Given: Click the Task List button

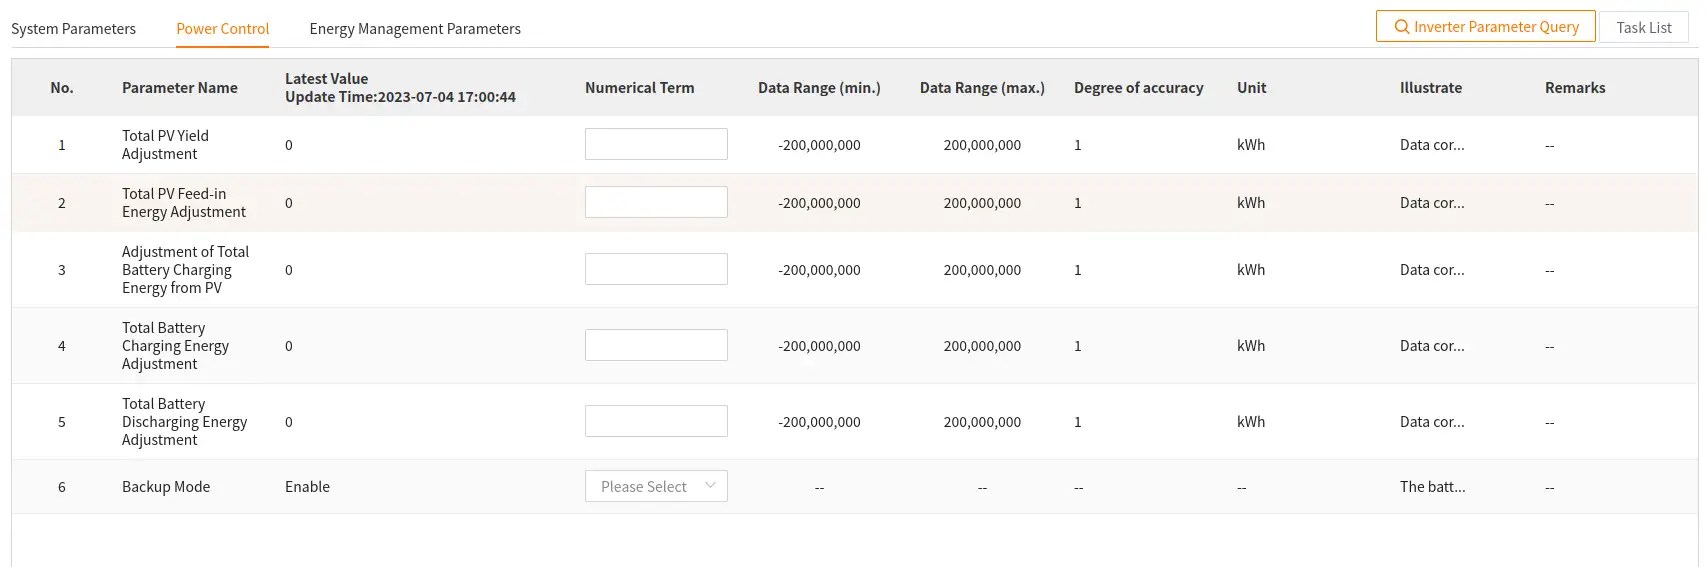Looking at the screenshot, I should pyautogui.click(x=1644, y=27).
